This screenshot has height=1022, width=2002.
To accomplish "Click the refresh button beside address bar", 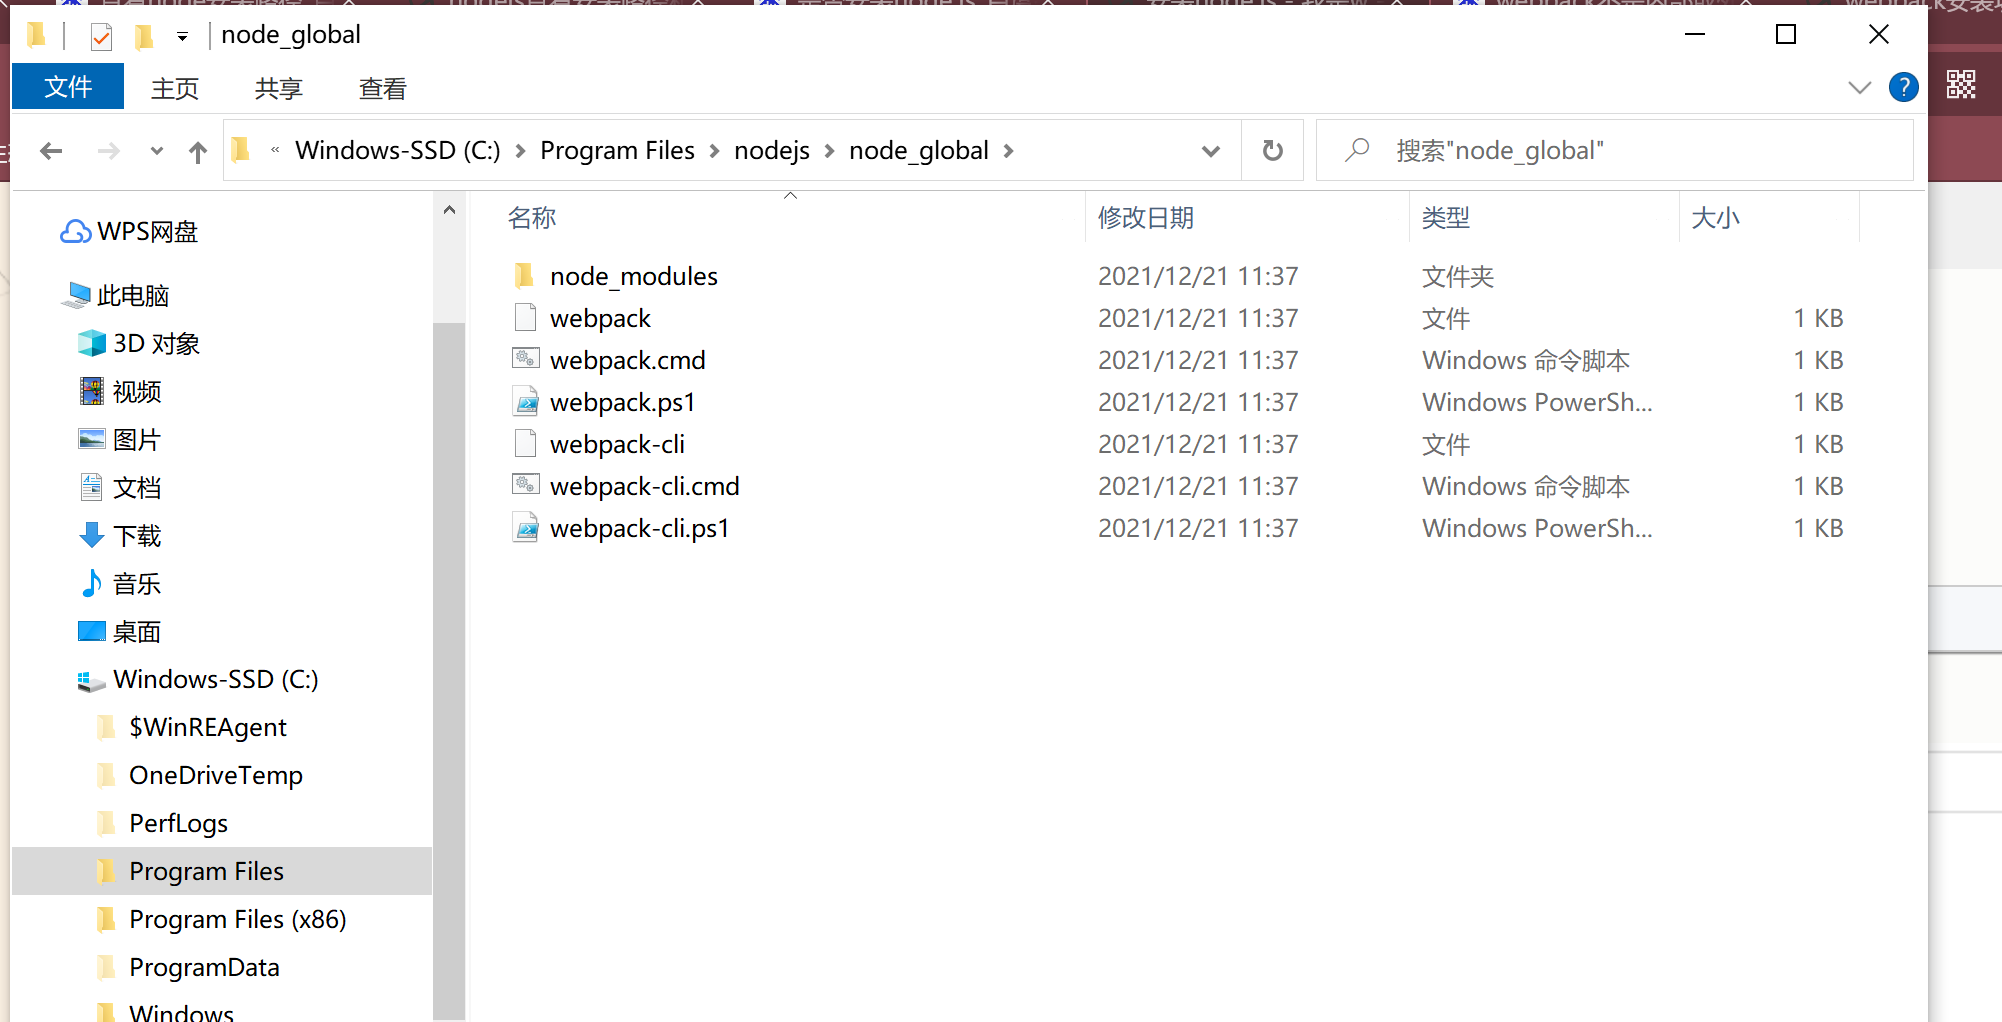I will pyautogui.click(x=1272, y=151).
